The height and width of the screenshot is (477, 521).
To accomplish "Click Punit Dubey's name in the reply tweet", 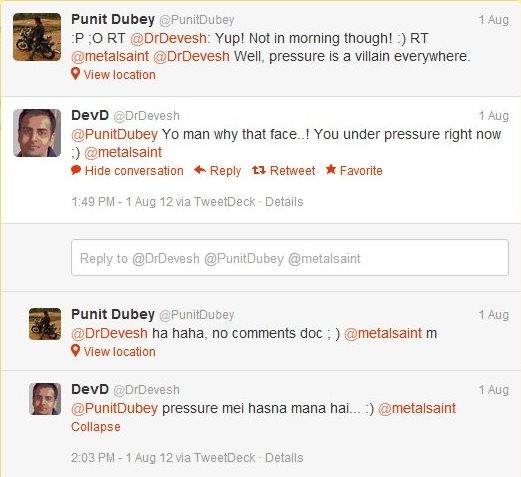I will tap(113, 314).
